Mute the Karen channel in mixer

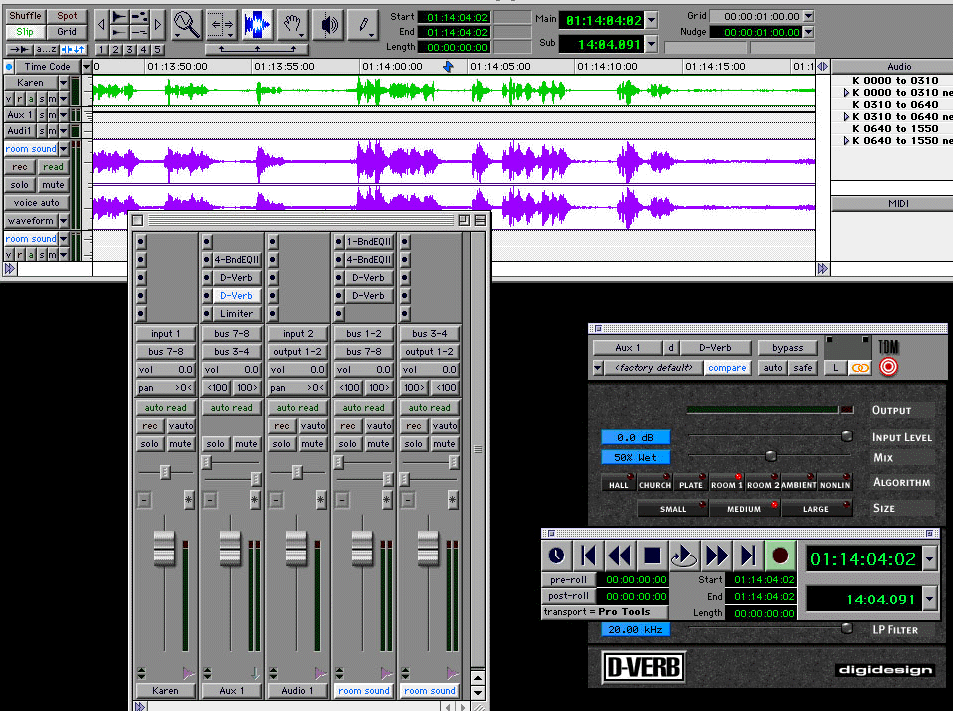point(180,444)
